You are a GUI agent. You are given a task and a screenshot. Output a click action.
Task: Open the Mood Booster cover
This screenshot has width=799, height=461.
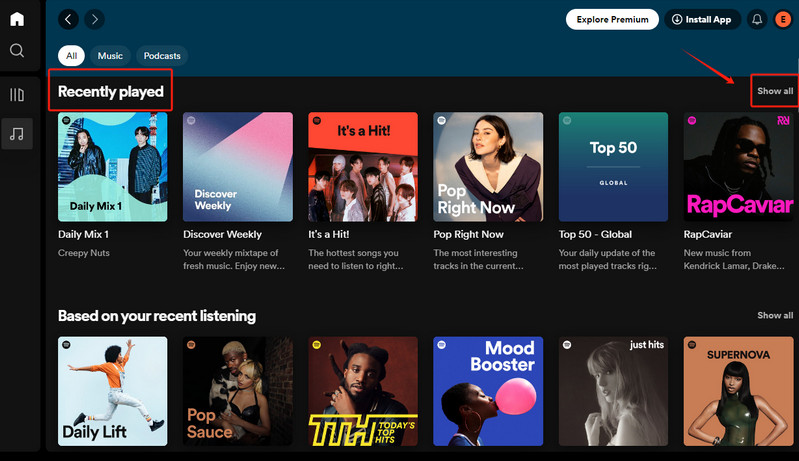(488, 391)
